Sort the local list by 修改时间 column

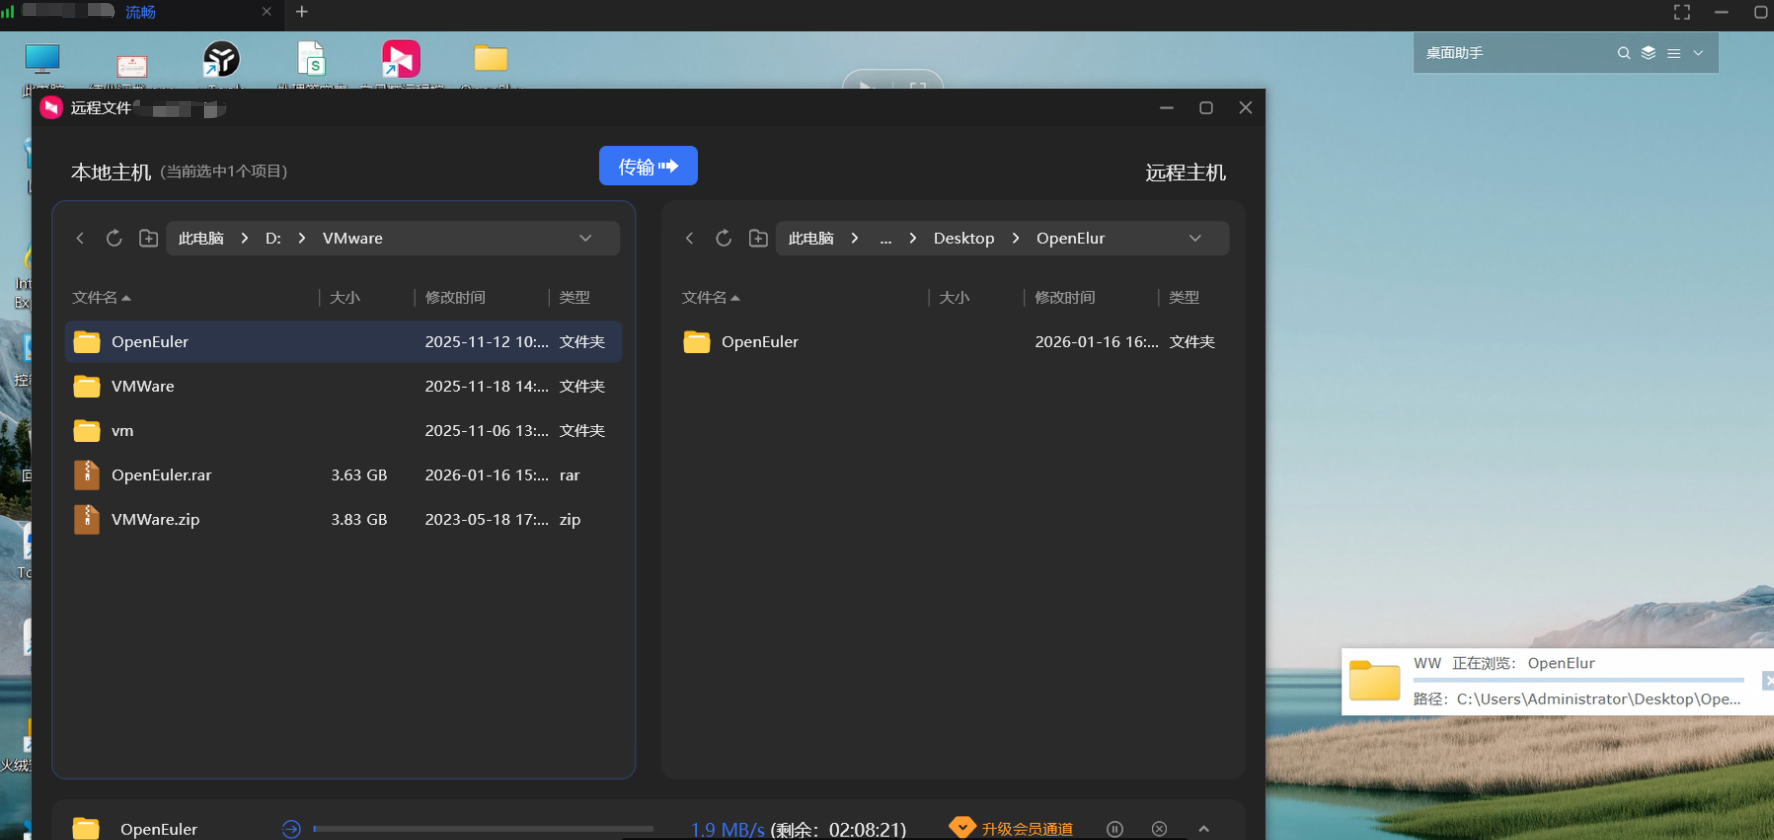point(455,297)
